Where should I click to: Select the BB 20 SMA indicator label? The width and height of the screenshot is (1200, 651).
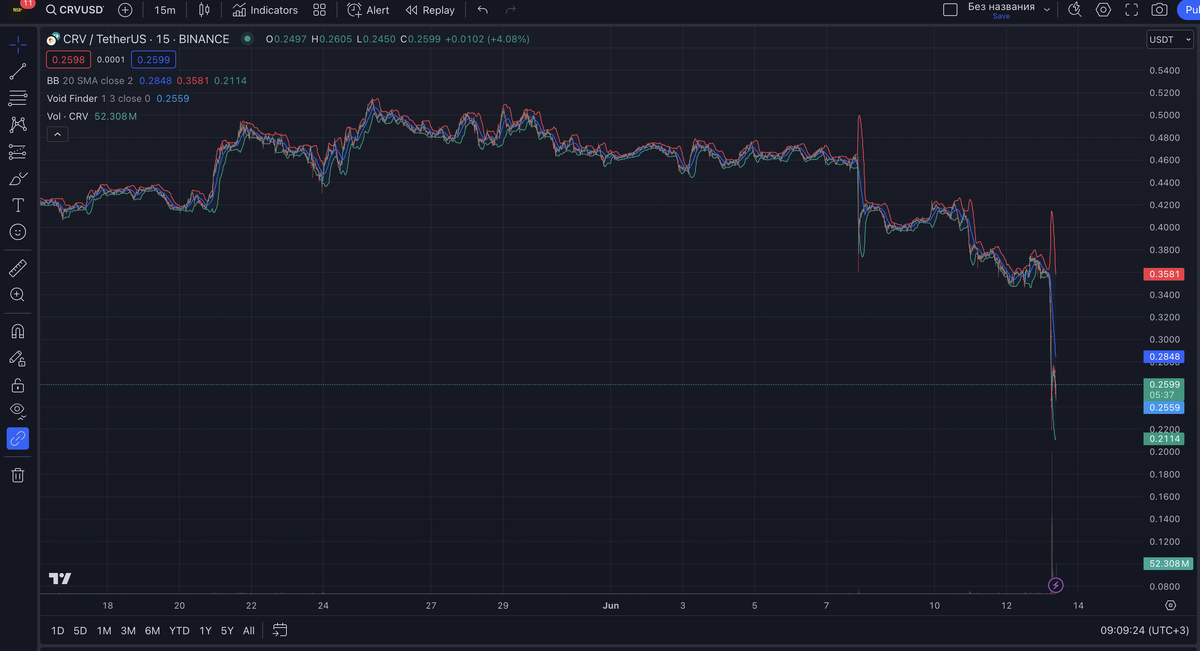coord(90,80)
